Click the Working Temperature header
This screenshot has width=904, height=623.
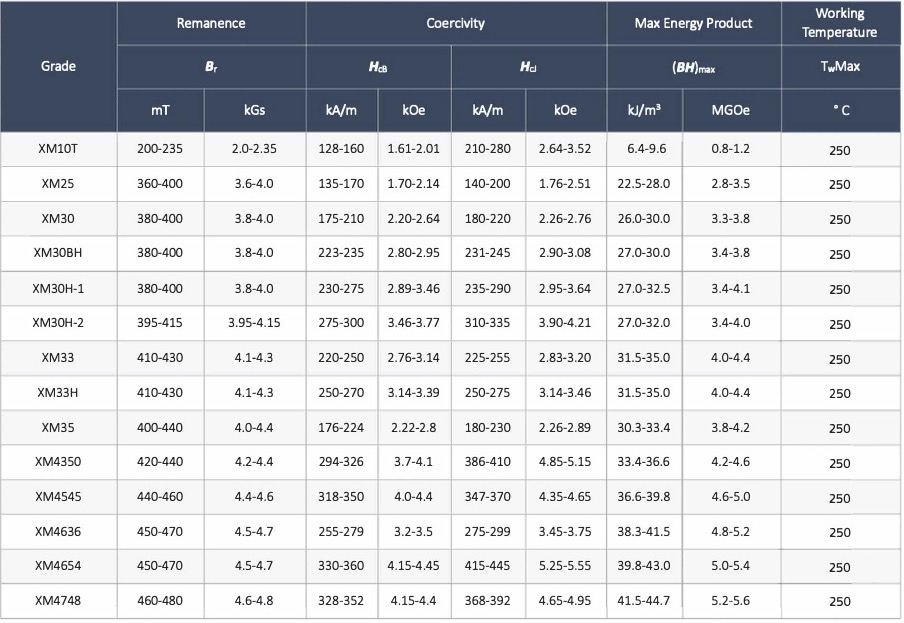click(x=840, y=23)
